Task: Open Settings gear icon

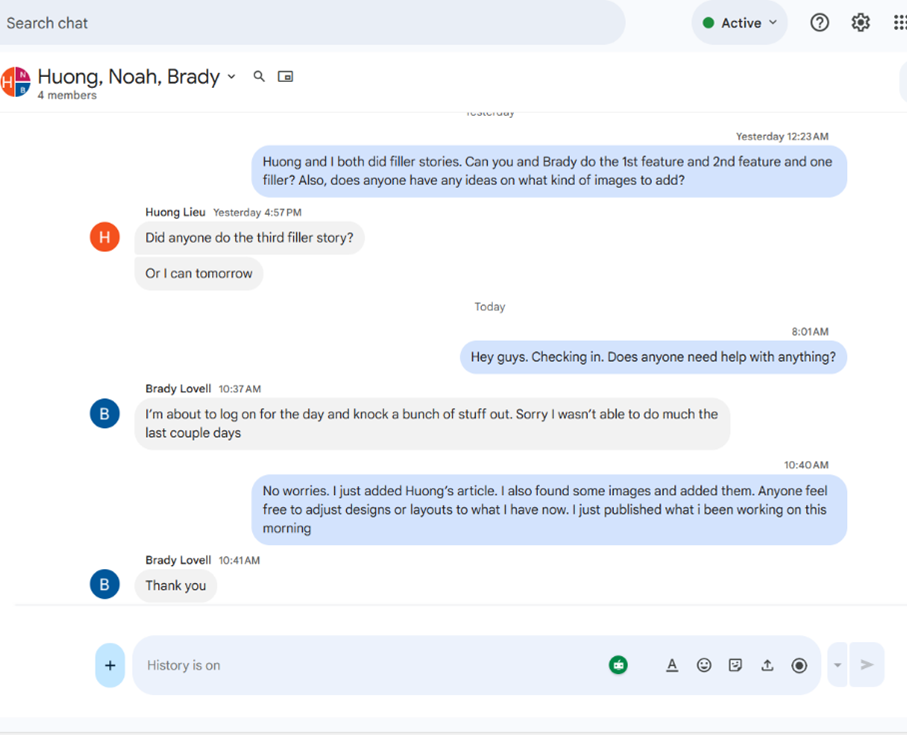Action: coord(860,23)
